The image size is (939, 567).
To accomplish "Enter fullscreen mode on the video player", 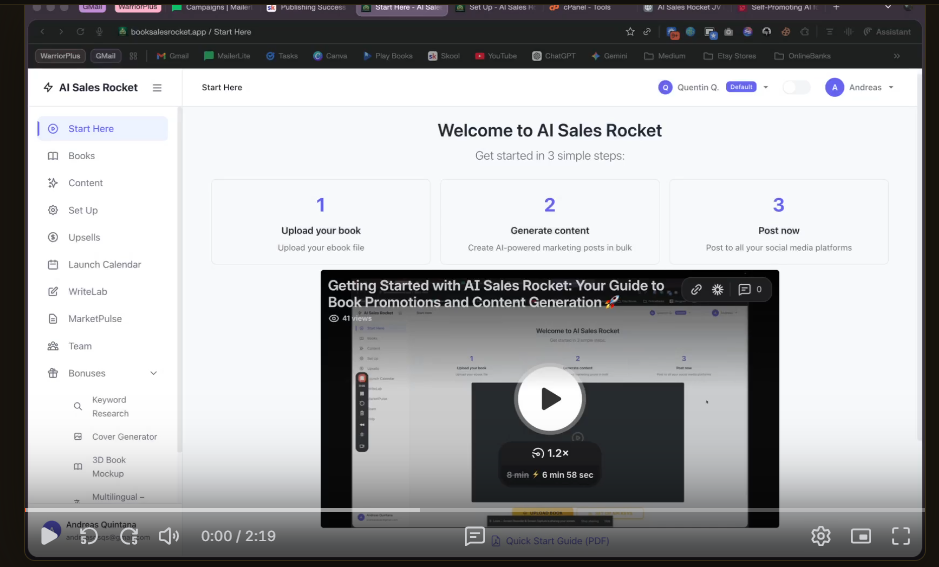I will click(901, 536).
